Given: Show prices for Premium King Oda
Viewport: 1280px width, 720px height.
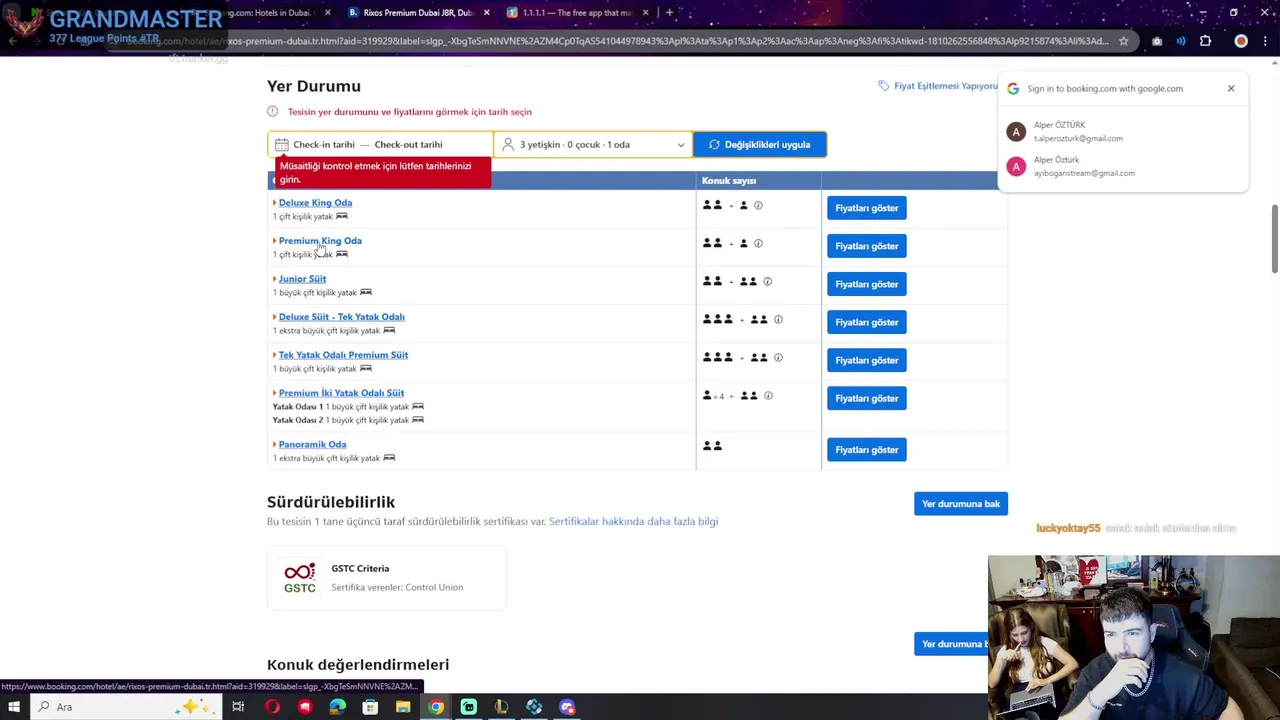Looking at the screenshot, I should pyautogui.click(x=867, y=246).
